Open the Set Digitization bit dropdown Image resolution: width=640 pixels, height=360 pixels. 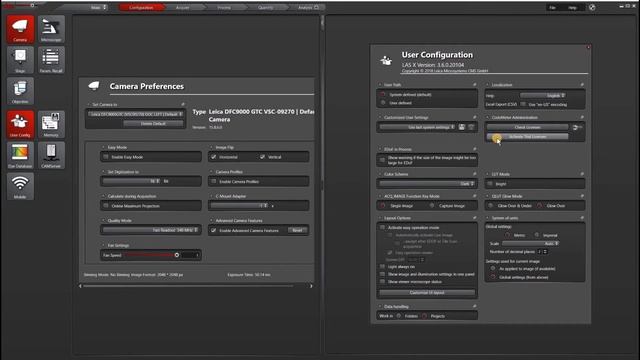131,181
